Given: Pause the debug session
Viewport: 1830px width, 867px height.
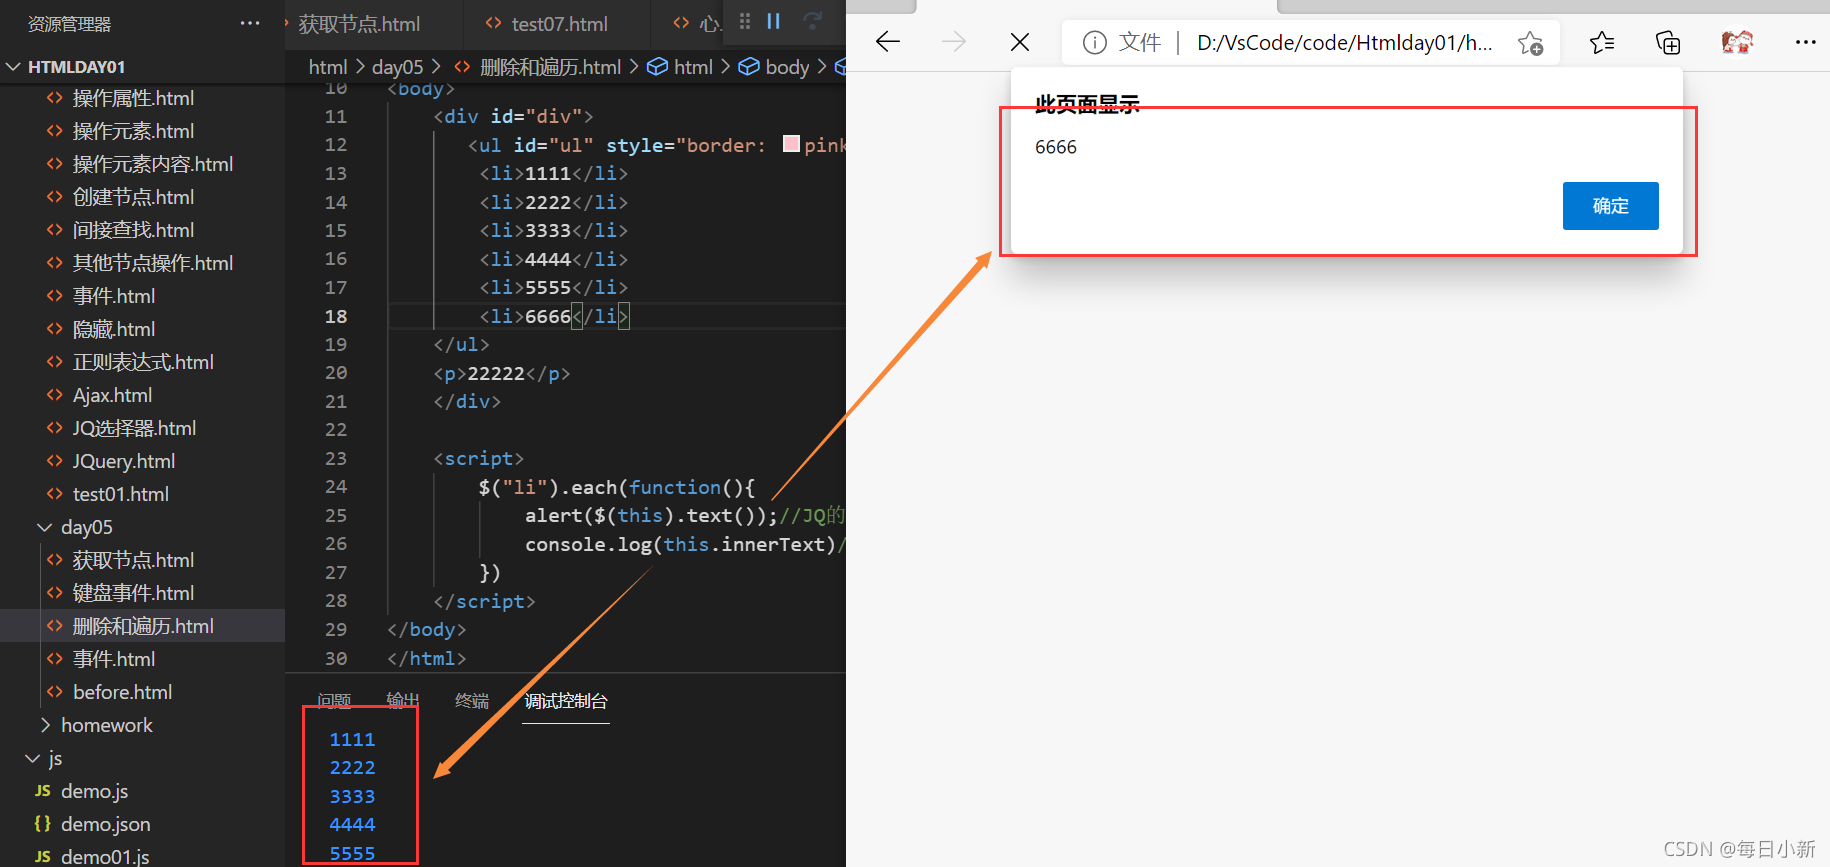Looking at the screenshot, I should (774, 21).
